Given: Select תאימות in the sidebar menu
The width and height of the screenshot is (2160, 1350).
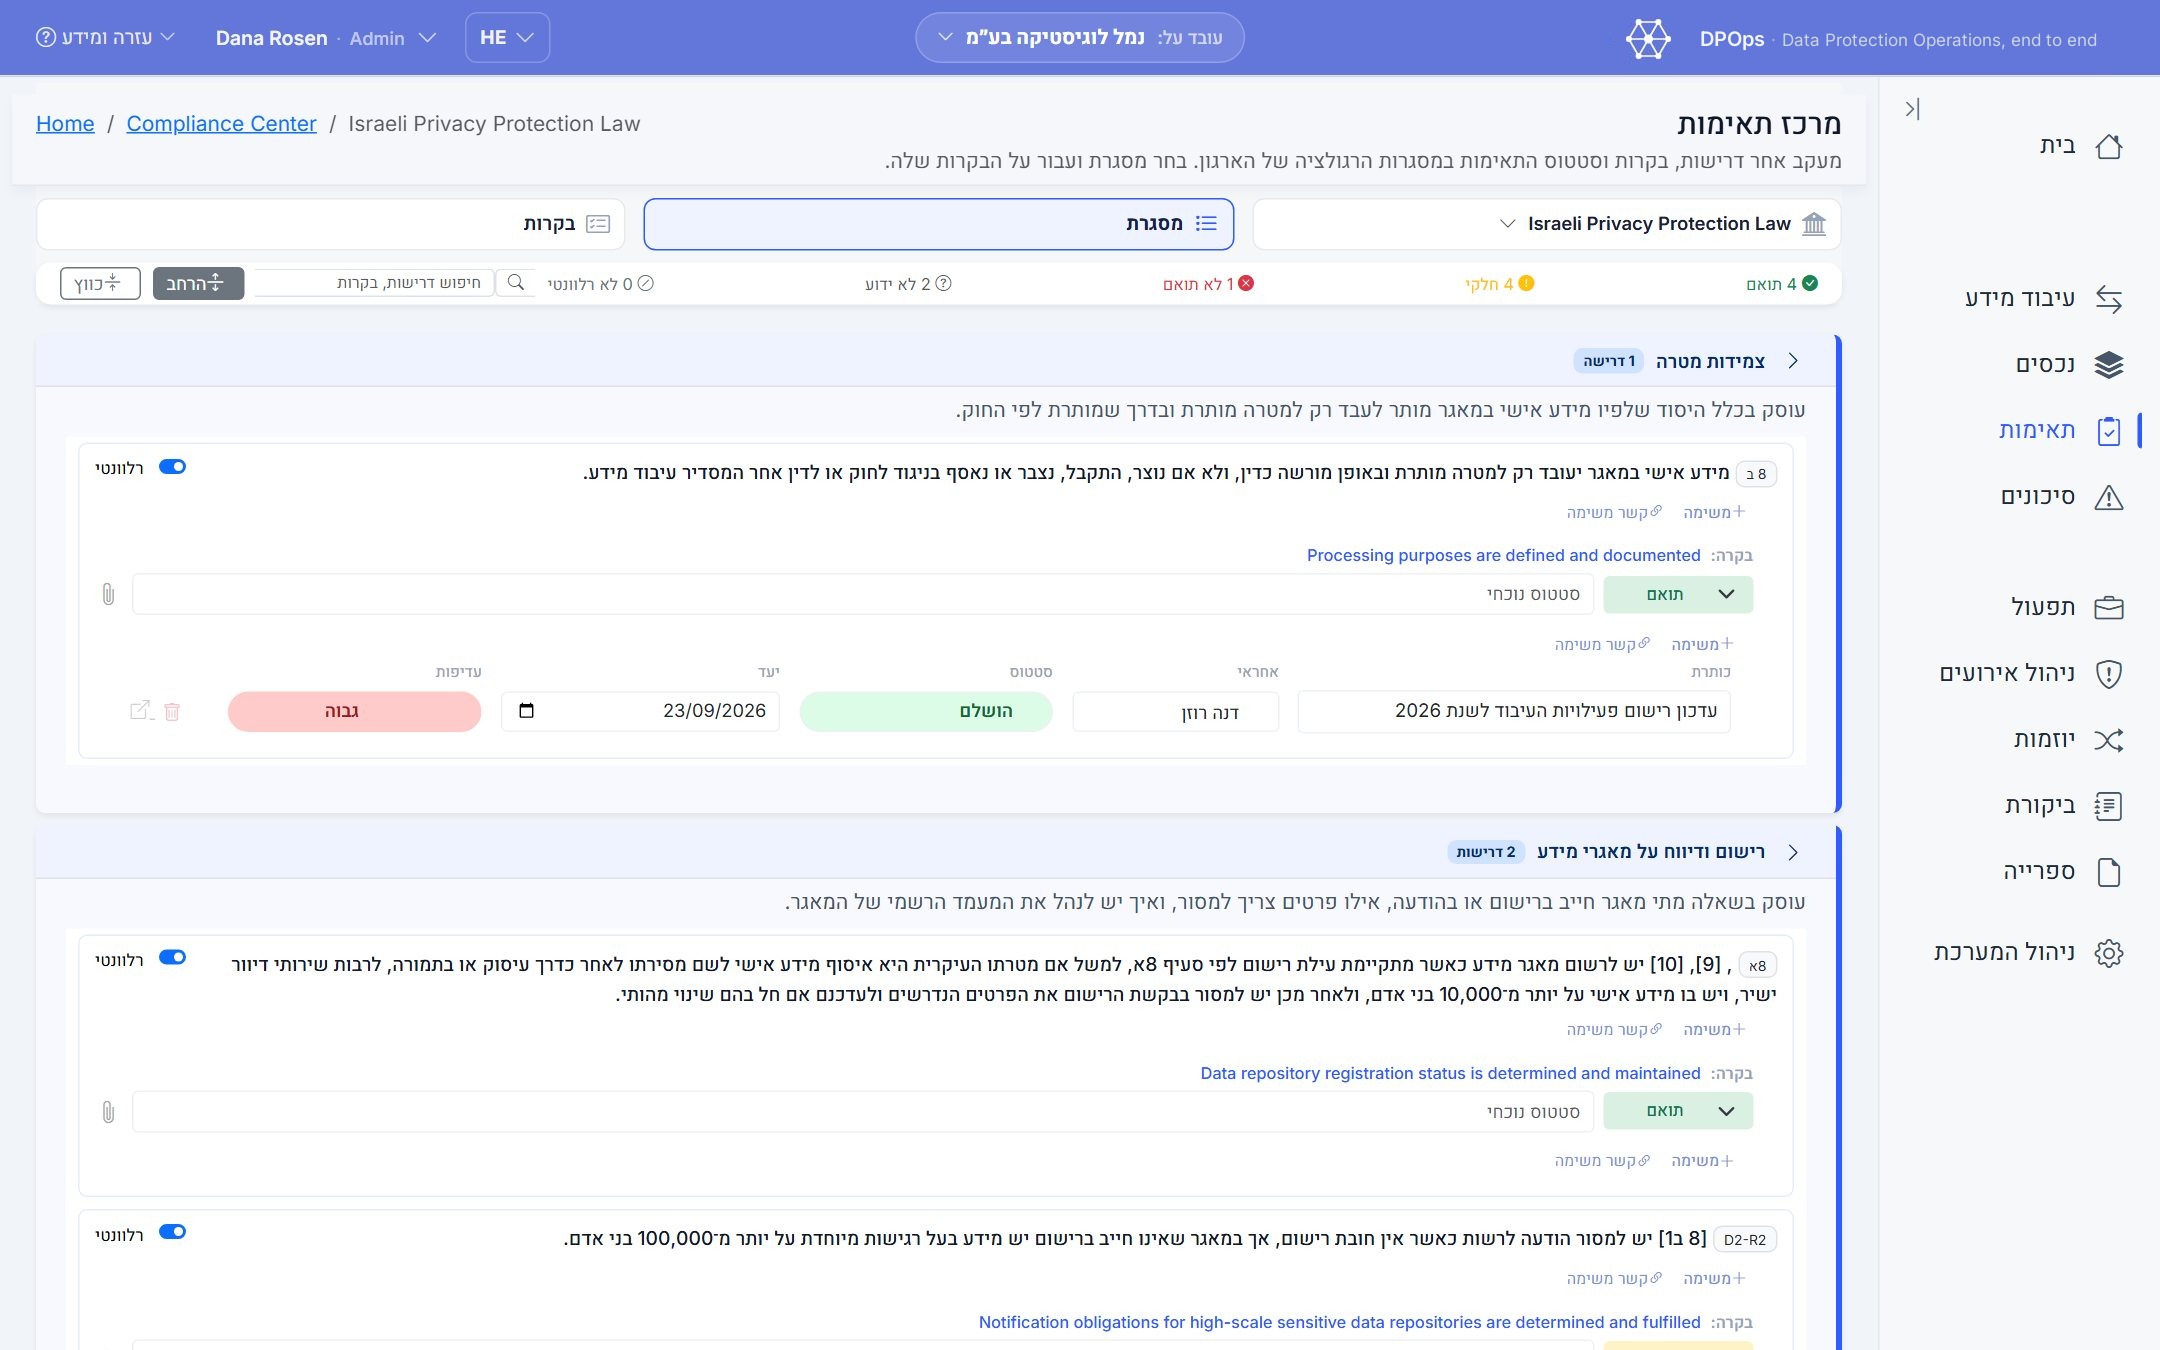Looking at the screenshot, I should pyautogui.click(x=2037, y=431).
